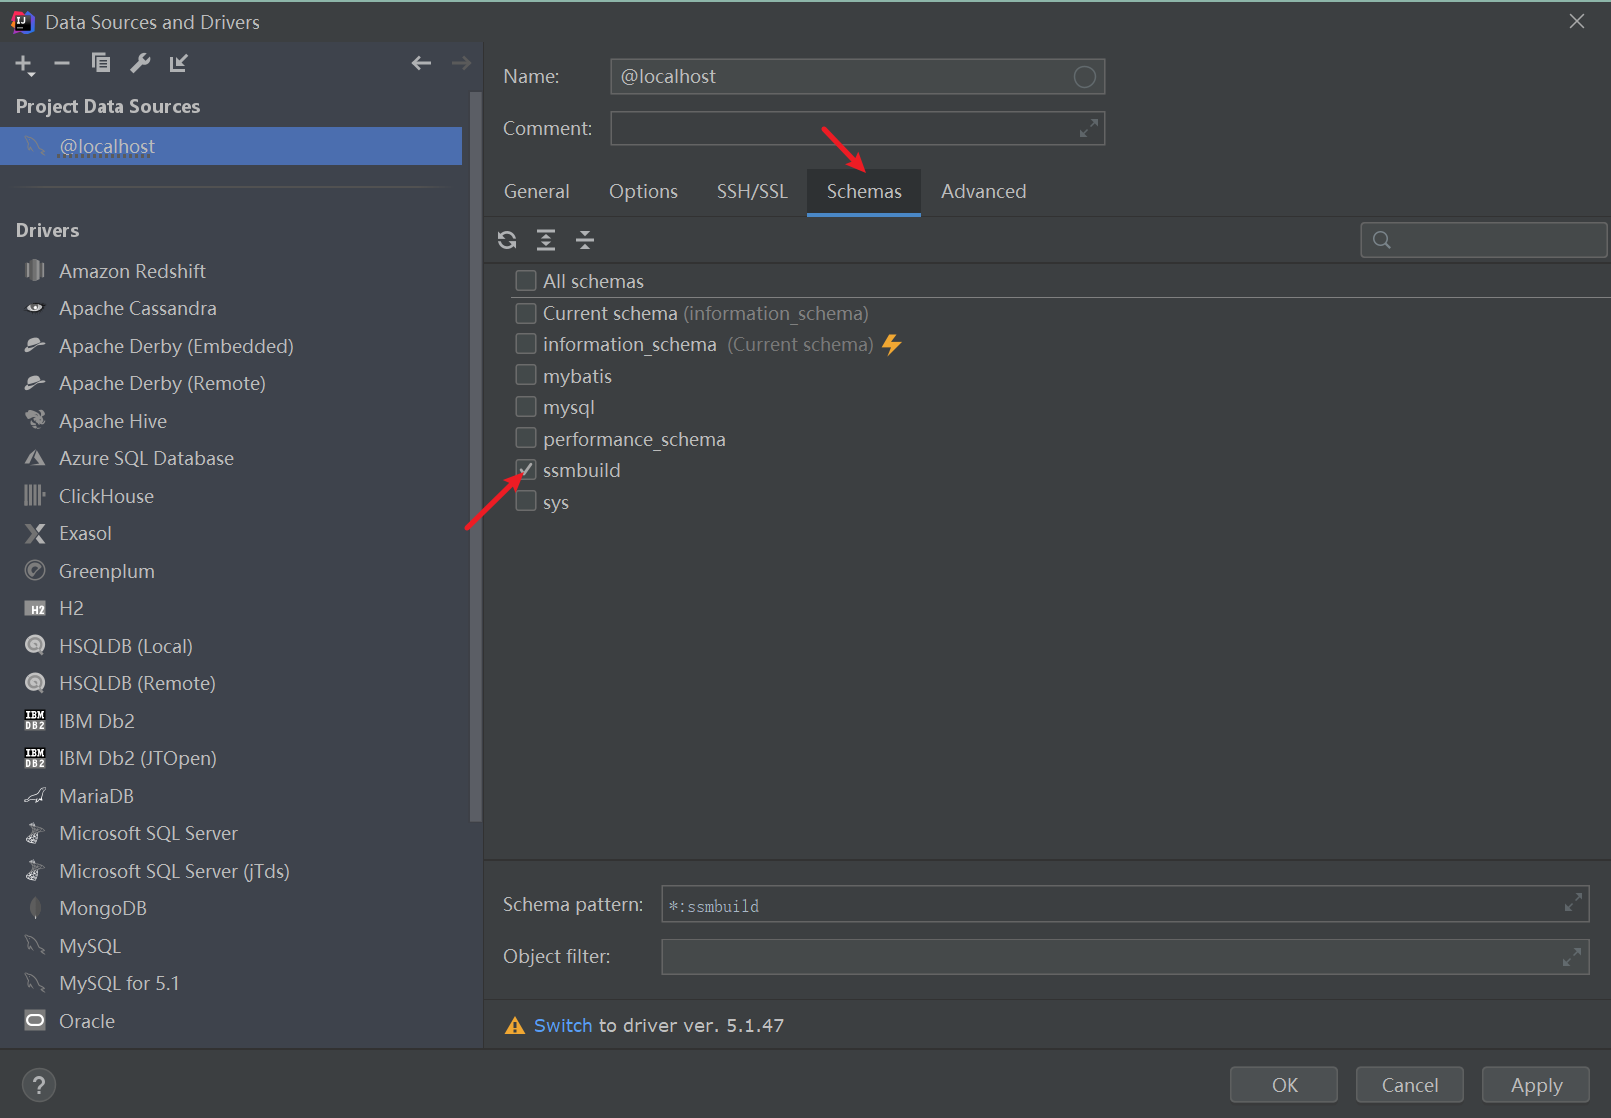
Task: Switch to the Options tab
Action: (643, 192)
